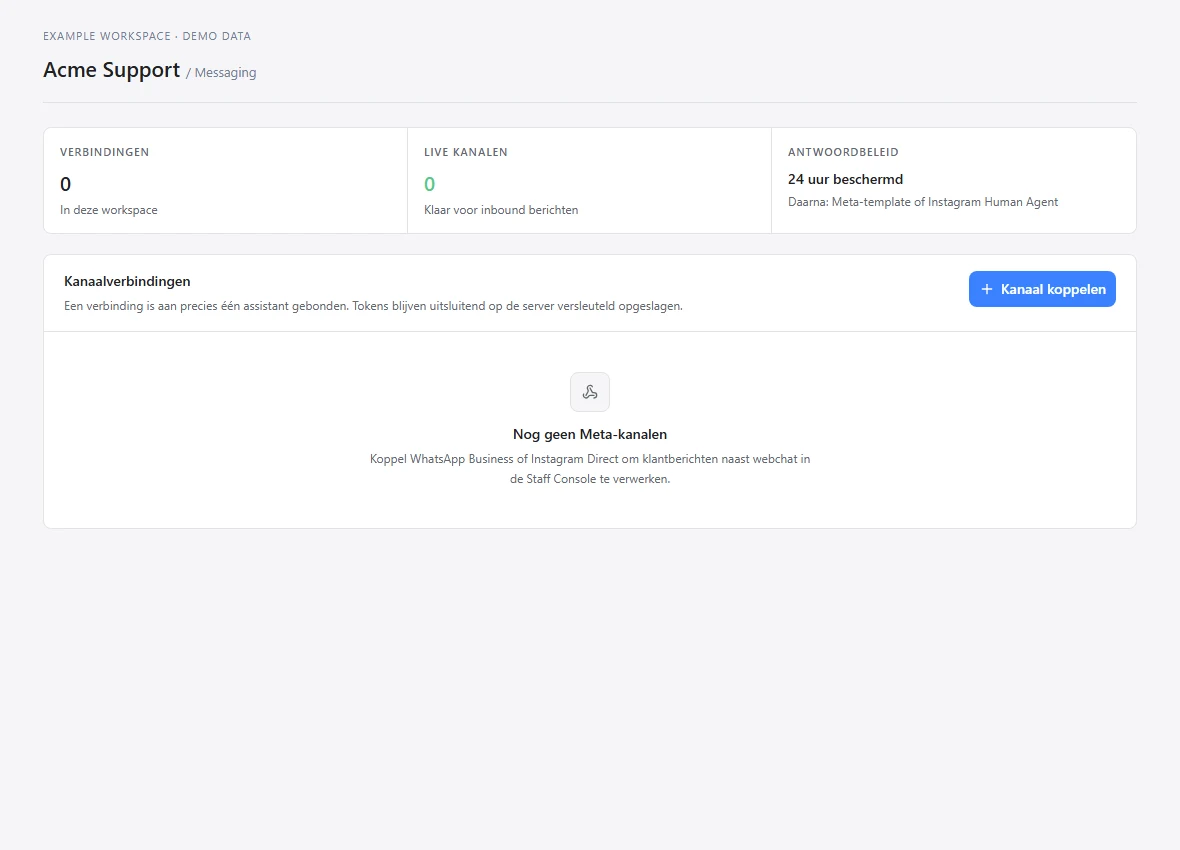Image resolution: width=1180 pixels, height=850 pixels.
Task: Click the LIVE KANALEN card label
Action: tap(466, 152)
